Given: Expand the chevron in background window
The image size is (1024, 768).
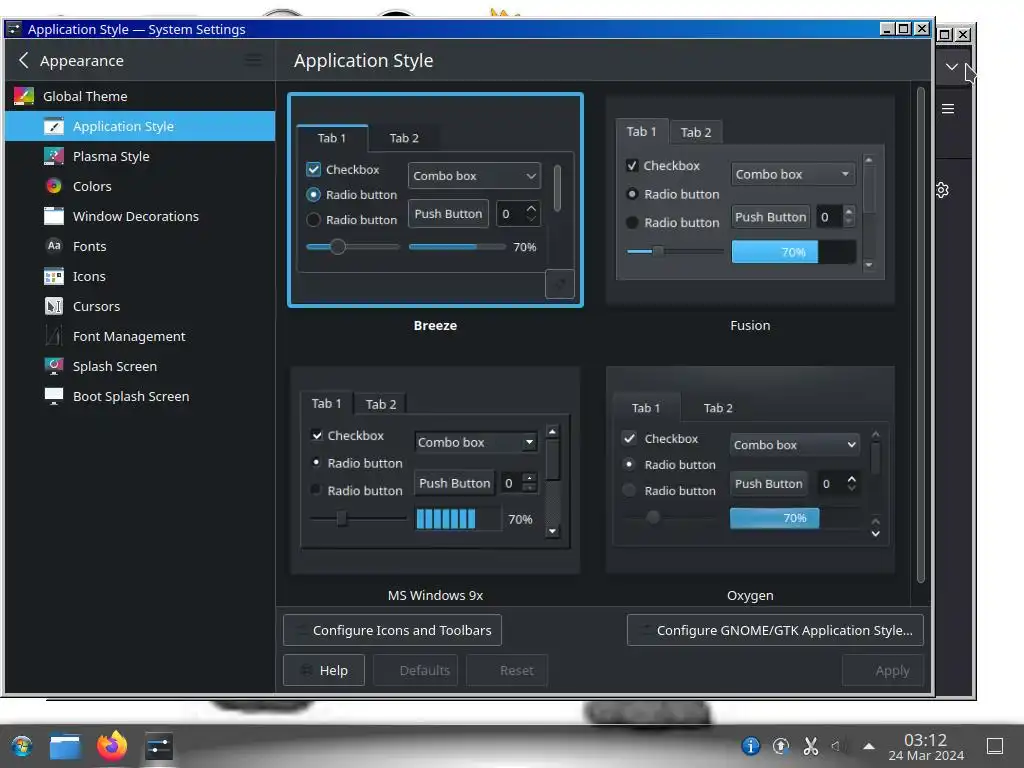Looking at the screenshot, I should coord(952,67).
